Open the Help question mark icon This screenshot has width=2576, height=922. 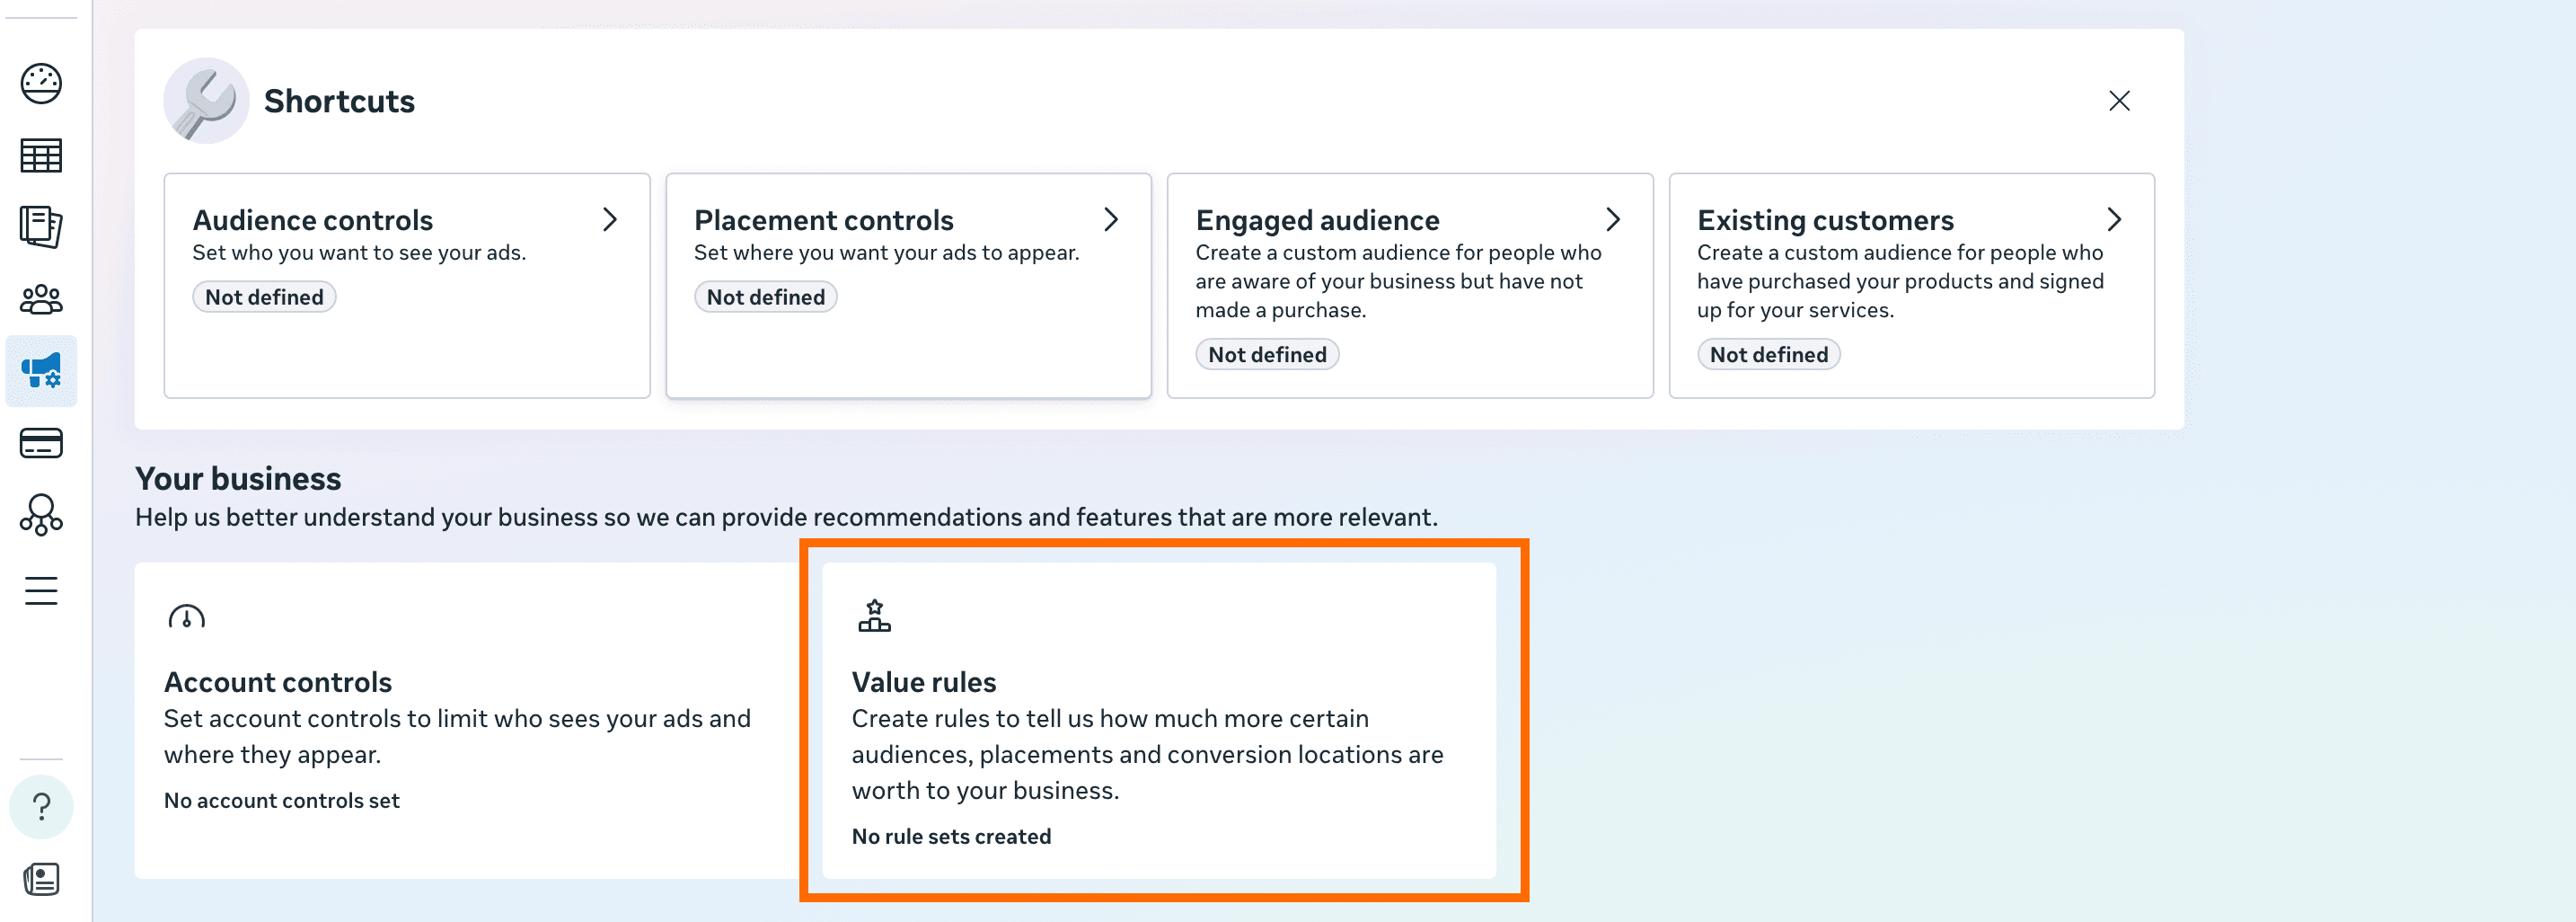tap(41, 806)
